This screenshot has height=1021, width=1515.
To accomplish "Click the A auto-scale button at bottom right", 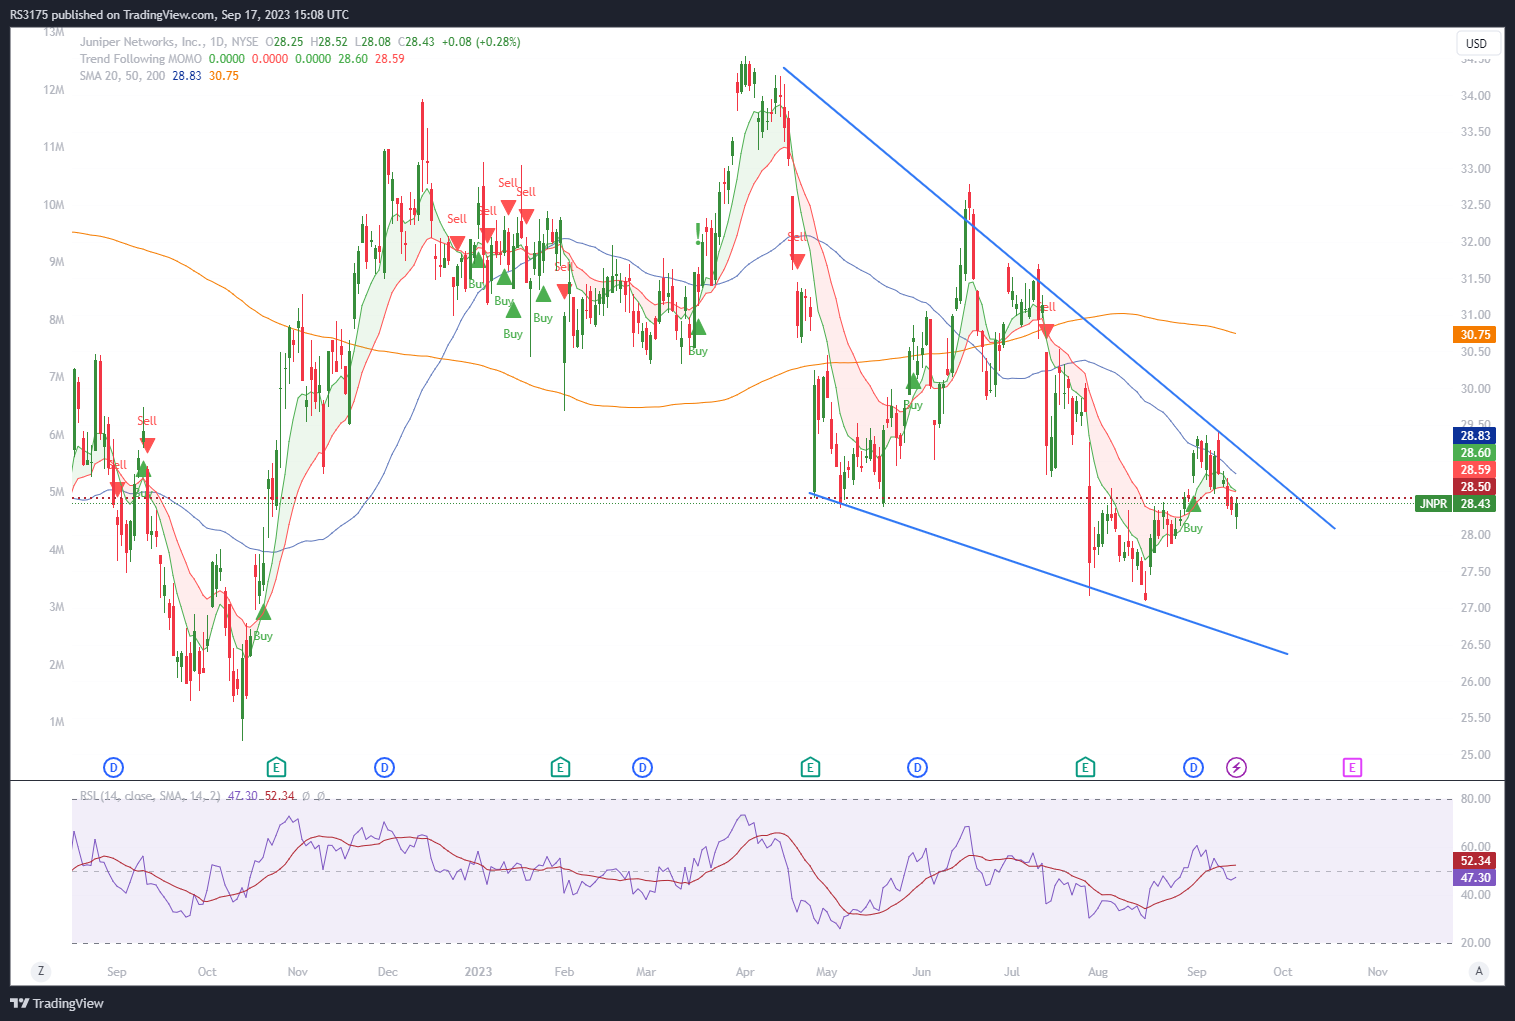I will (1479, 971).
